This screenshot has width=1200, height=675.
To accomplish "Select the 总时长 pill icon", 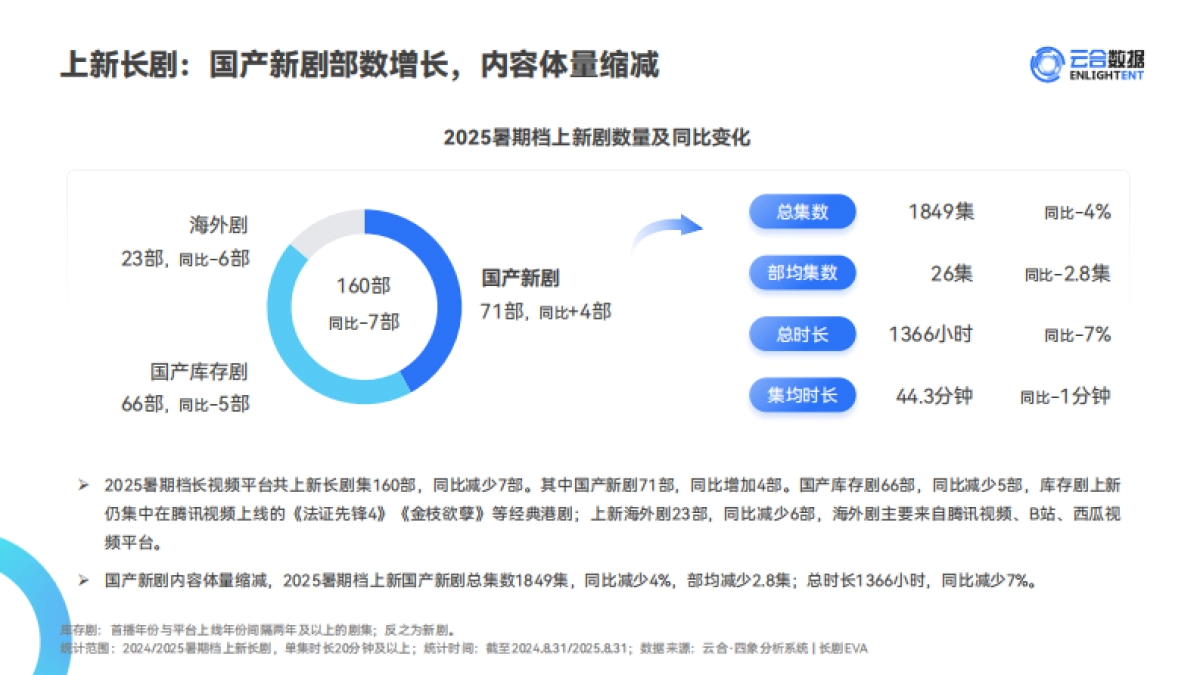I will (x=802, y=334).
